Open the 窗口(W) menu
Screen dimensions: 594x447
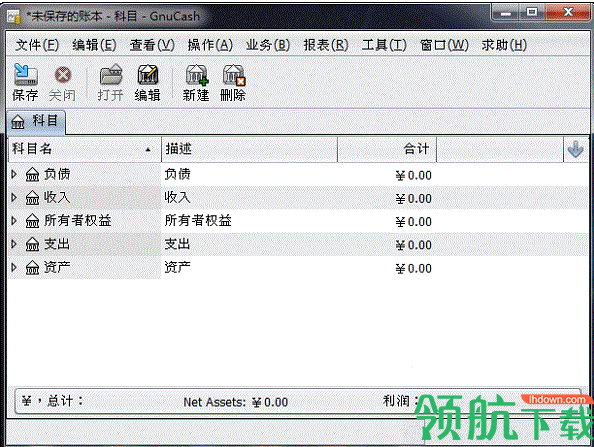(444, 45)
